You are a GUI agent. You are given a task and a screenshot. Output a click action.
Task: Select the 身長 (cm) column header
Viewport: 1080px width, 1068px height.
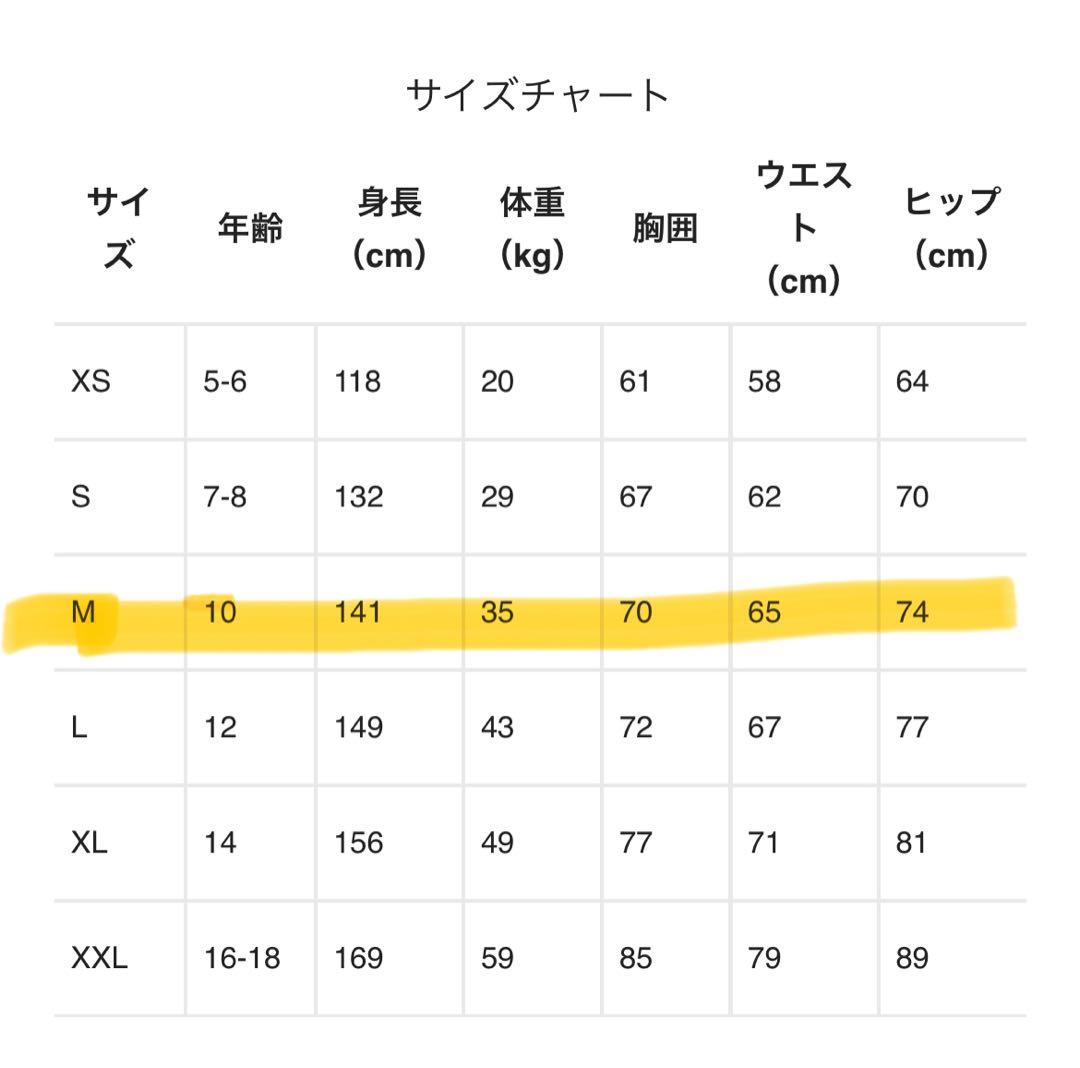(389, 229)
